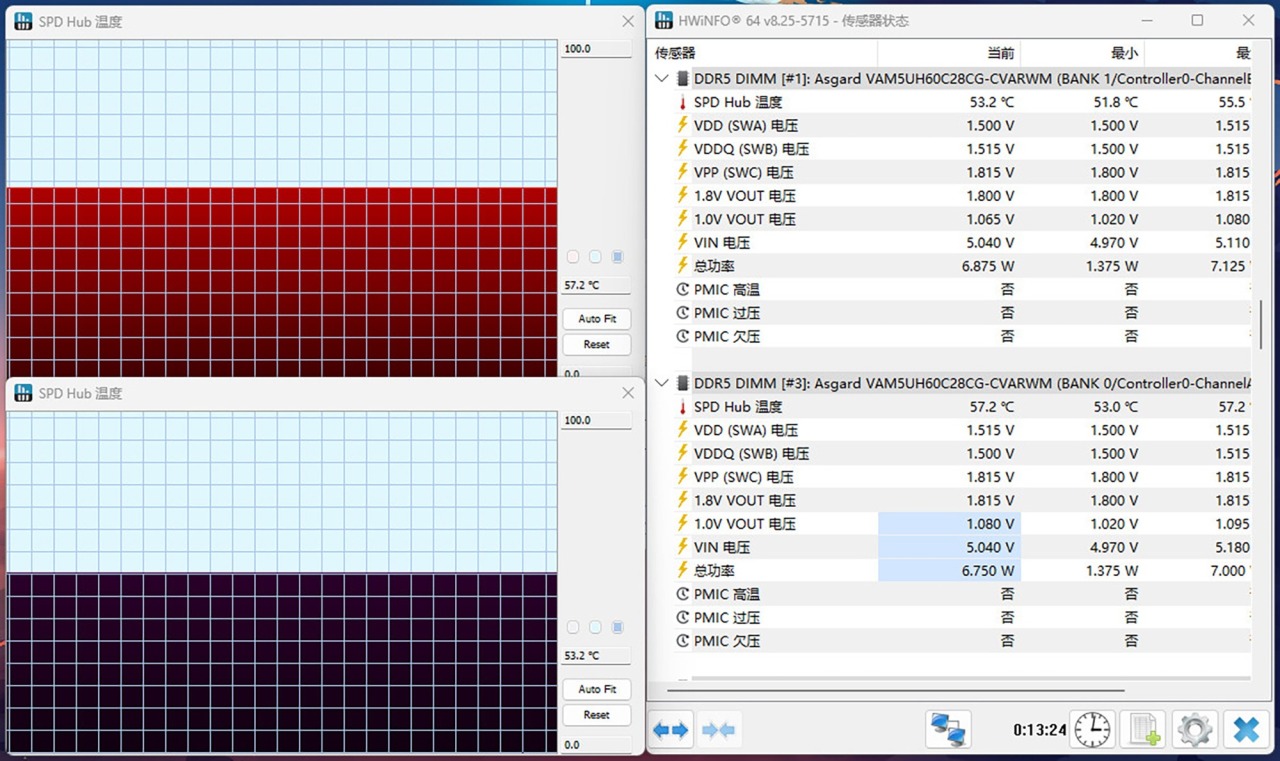This screenshot has height=761, width=1280.
Task: Toggle the dark blue box in top graph
Action: point(617,257)
